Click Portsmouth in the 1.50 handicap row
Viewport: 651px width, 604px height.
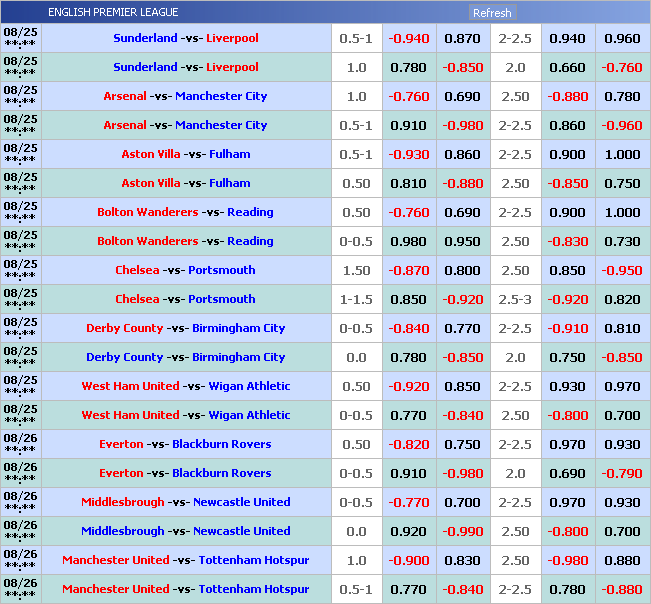coord(224,271)
